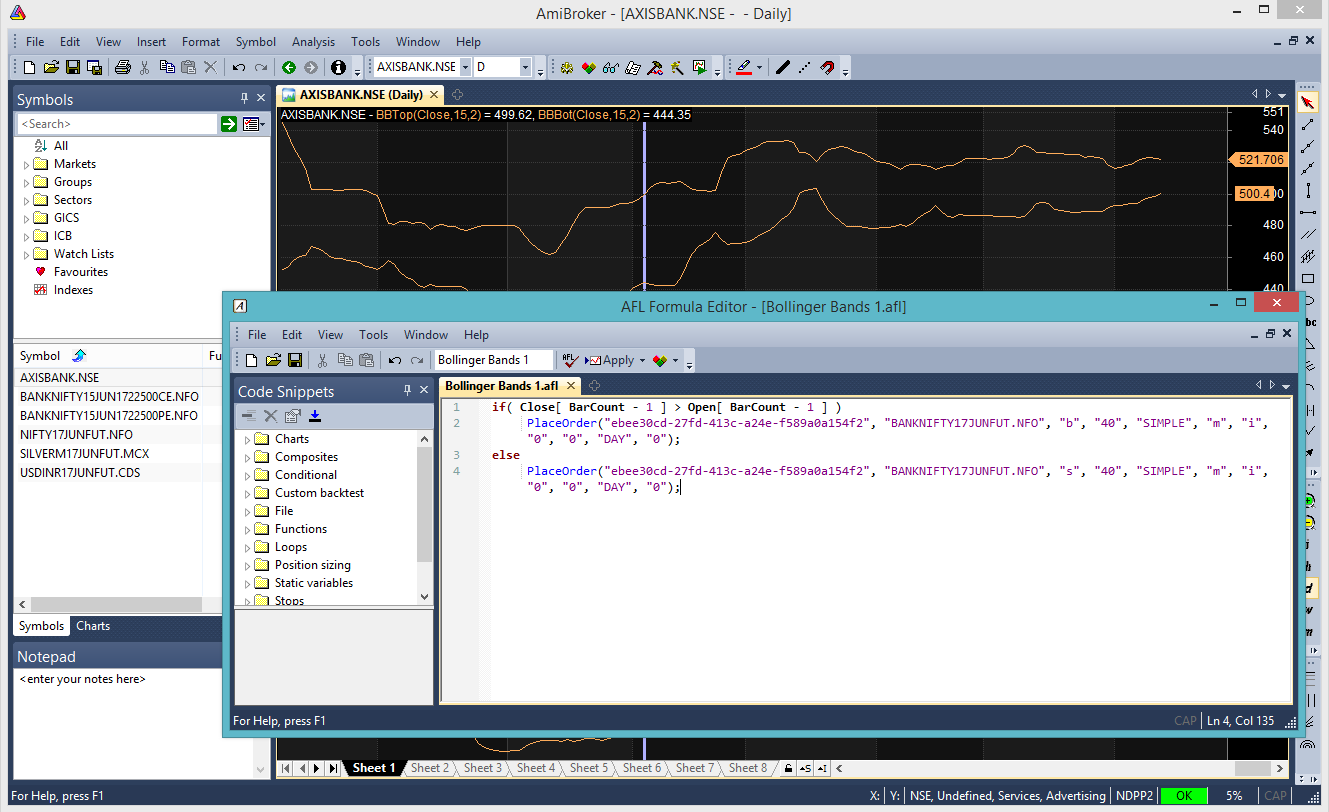Click Open file icon in AmiBroker main toolbar
The image size is (1329, 812).
51,68
